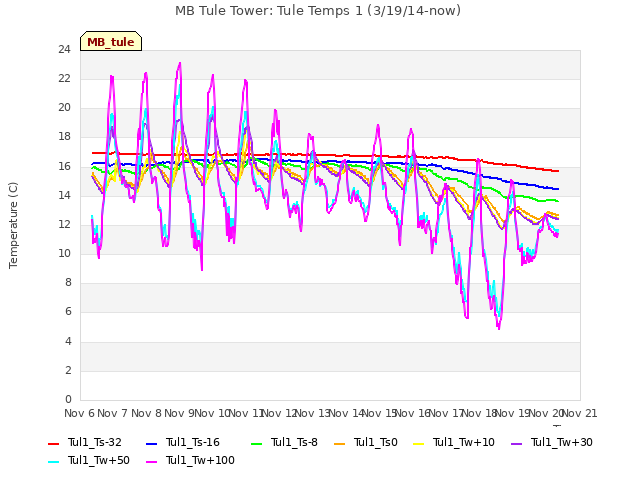The image size is (640, 480).
Task: Click the 24 y-axis tick label
Action: 64,50
